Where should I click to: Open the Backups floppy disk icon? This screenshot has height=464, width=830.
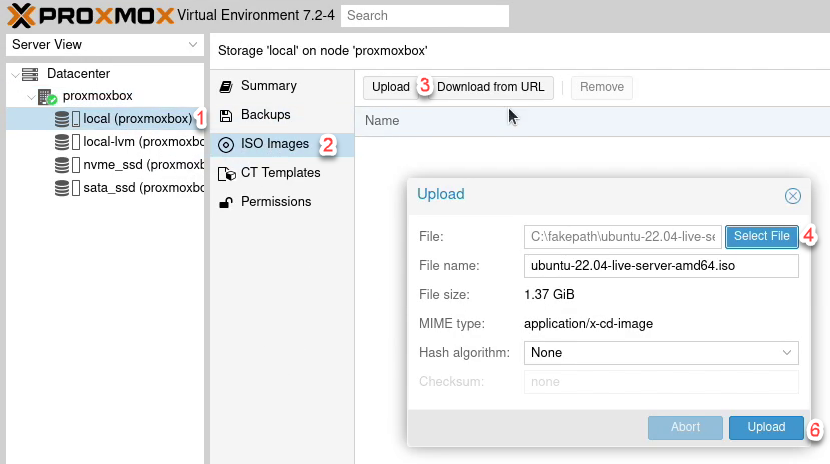click(x=226, y=115)
